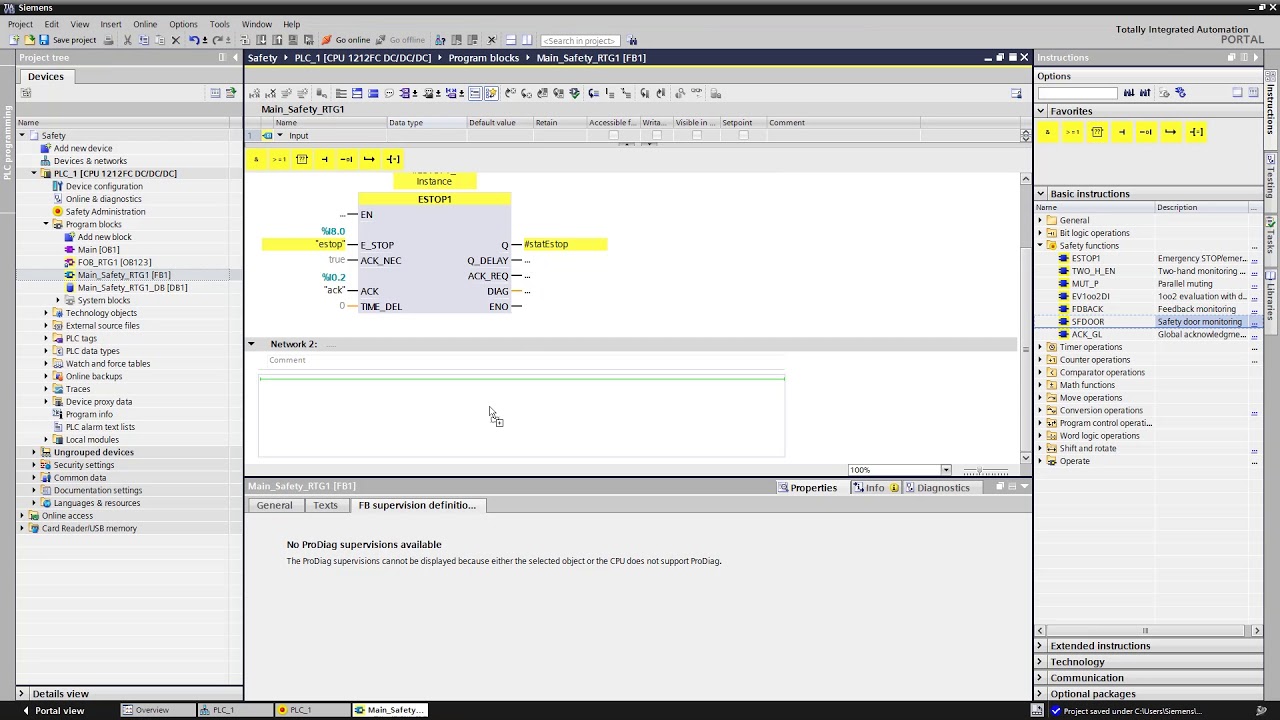
Task: Click the AND (&) favorite in editor bar
Action: coord(256,159)
